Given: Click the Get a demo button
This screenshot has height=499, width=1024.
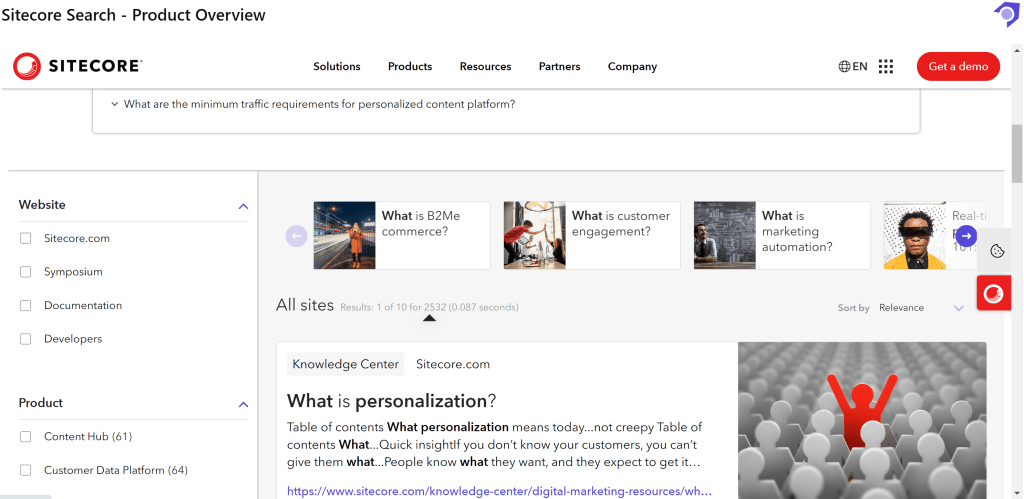Looking at the screenshot, I should (958, 67).
